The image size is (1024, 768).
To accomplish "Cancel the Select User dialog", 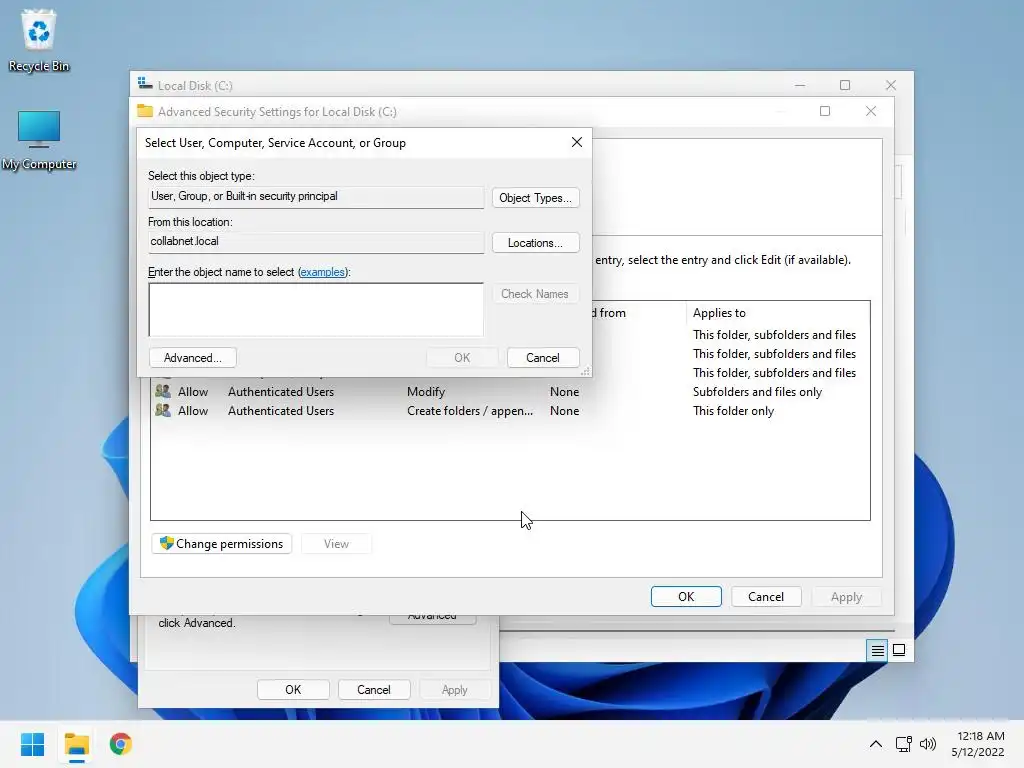I will coord(543,358).
